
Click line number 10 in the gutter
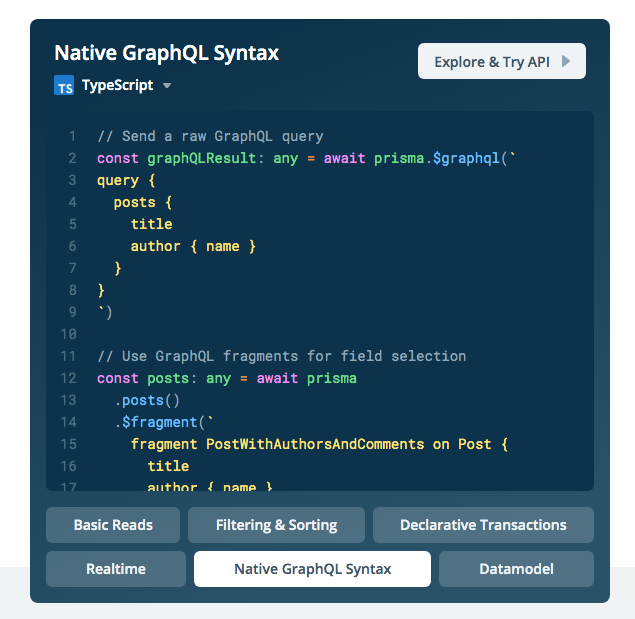pos(68,334)
